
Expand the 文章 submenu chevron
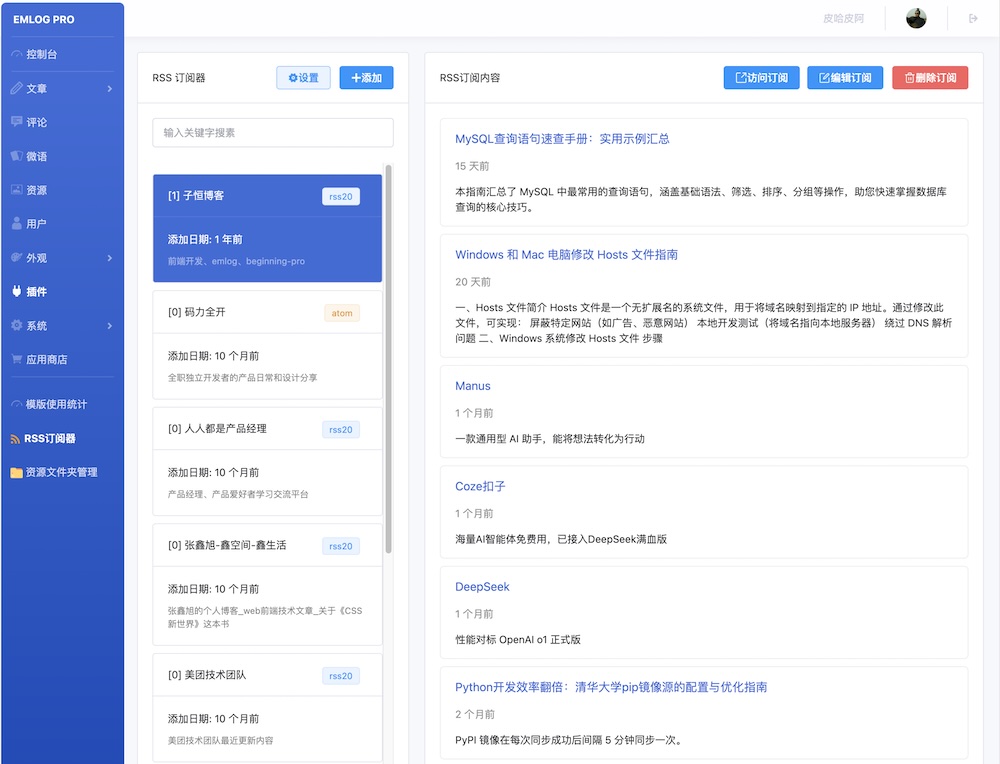pyautogui.click(x=109, y=89)
